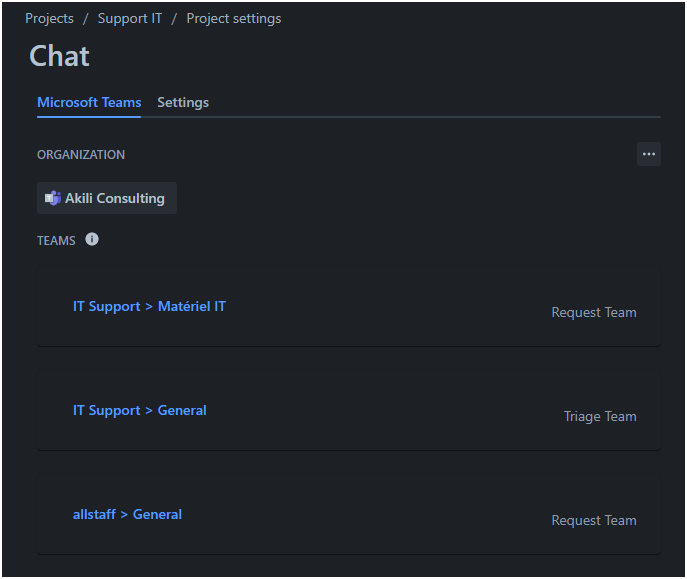Click Request Team label for Matériel IT

coord(594,312)
